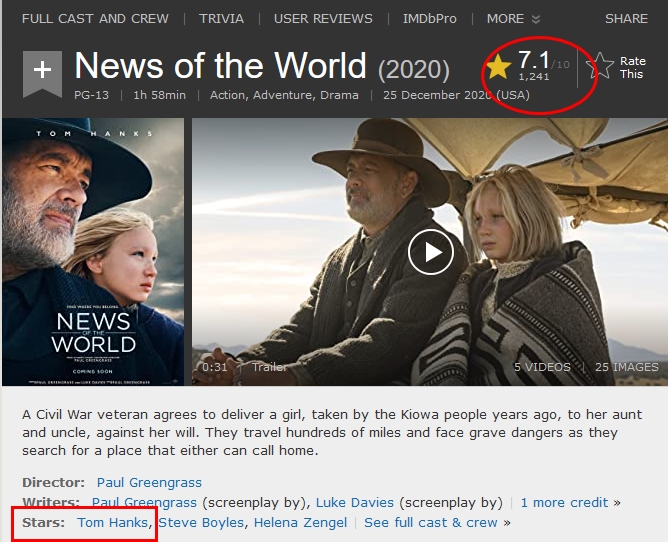This screenshot has height=542, width=668.
Task: Open the IMDbPro link
Action: pyautogui.click(x=430, y=18)
